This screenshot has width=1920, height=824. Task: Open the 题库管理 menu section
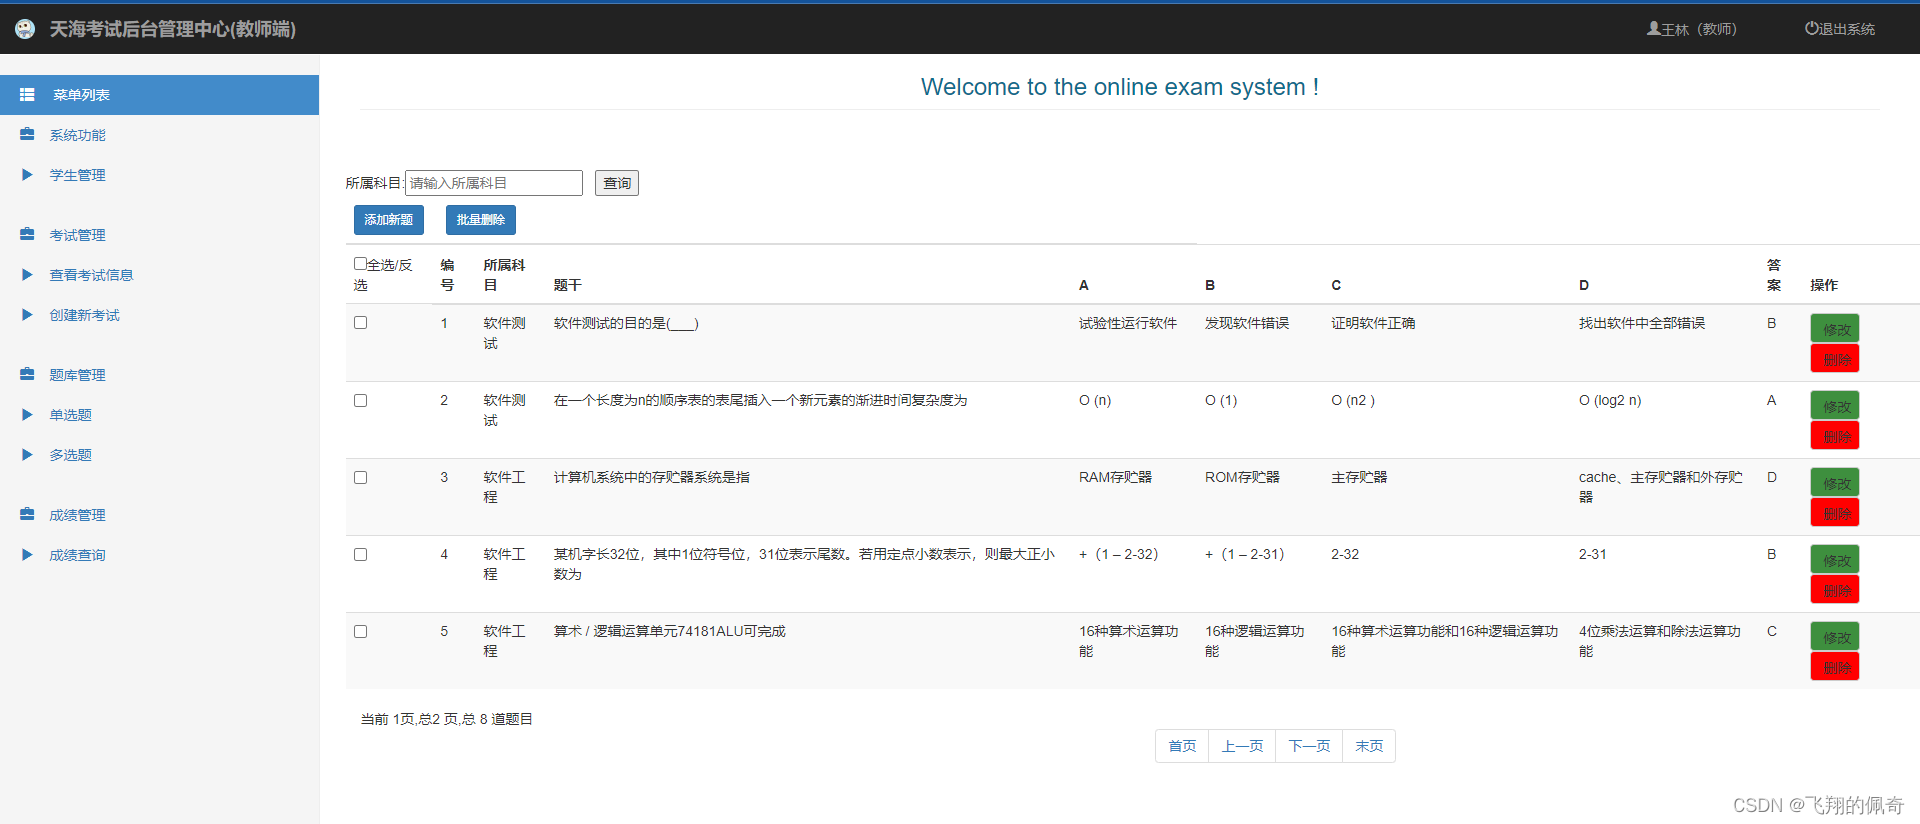tap(77, 375)
